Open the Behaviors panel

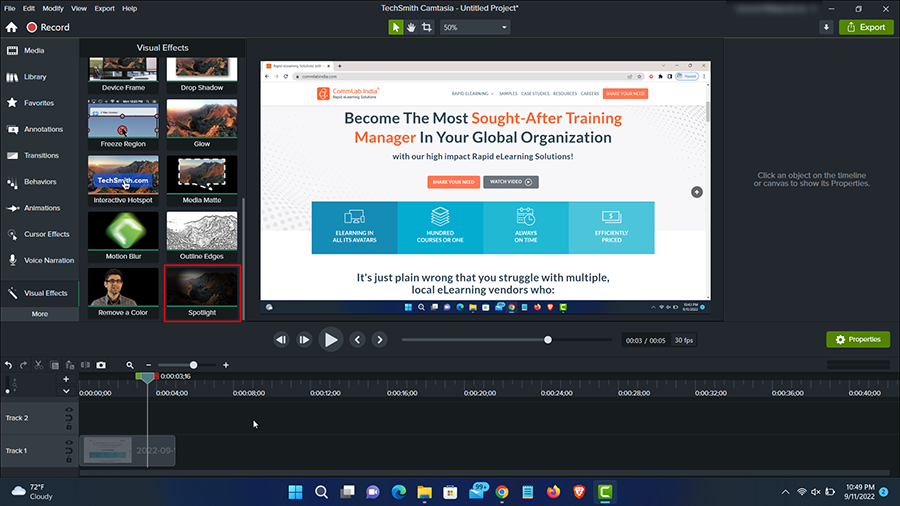coord(40,182)
